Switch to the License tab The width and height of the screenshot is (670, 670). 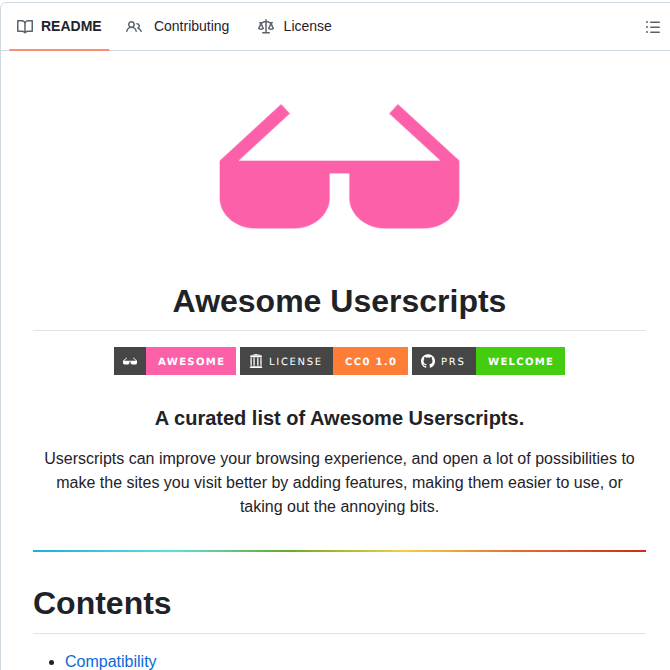tap(295, 26)
